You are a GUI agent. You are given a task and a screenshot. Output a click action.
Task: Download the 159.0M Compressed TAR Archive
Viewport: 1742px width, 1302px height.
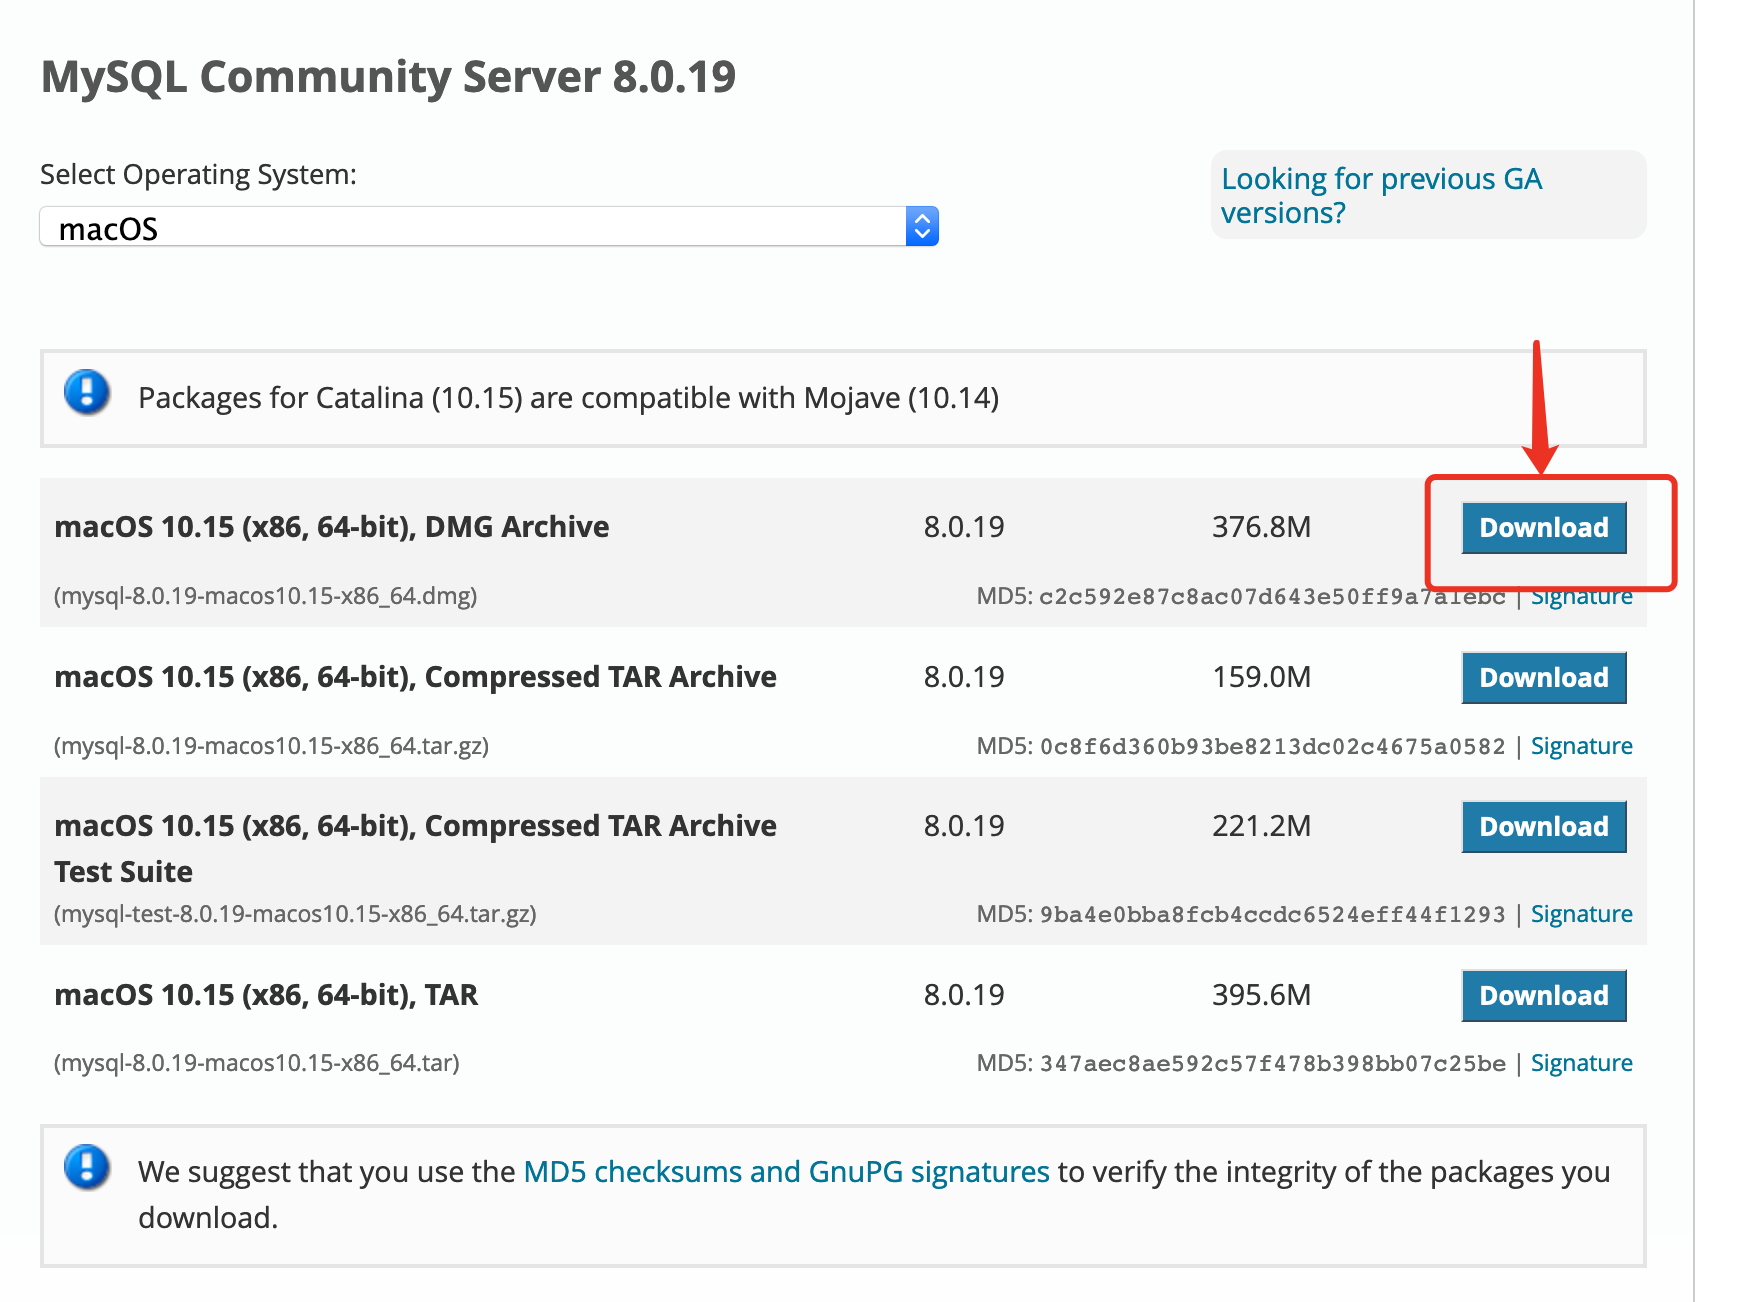pos(1543,678)
